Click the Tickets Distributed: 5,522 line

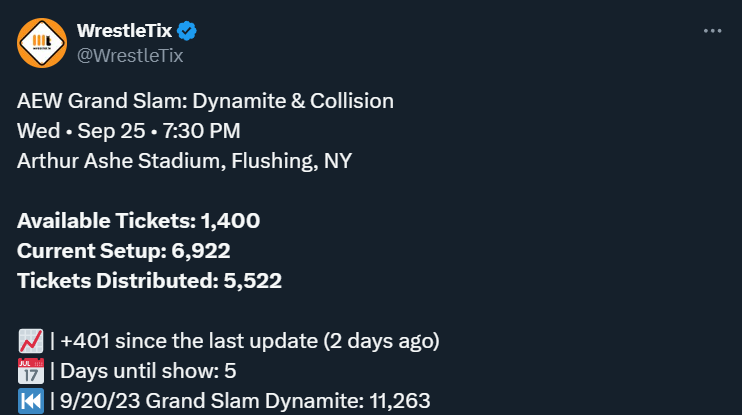tap(149, 281)
